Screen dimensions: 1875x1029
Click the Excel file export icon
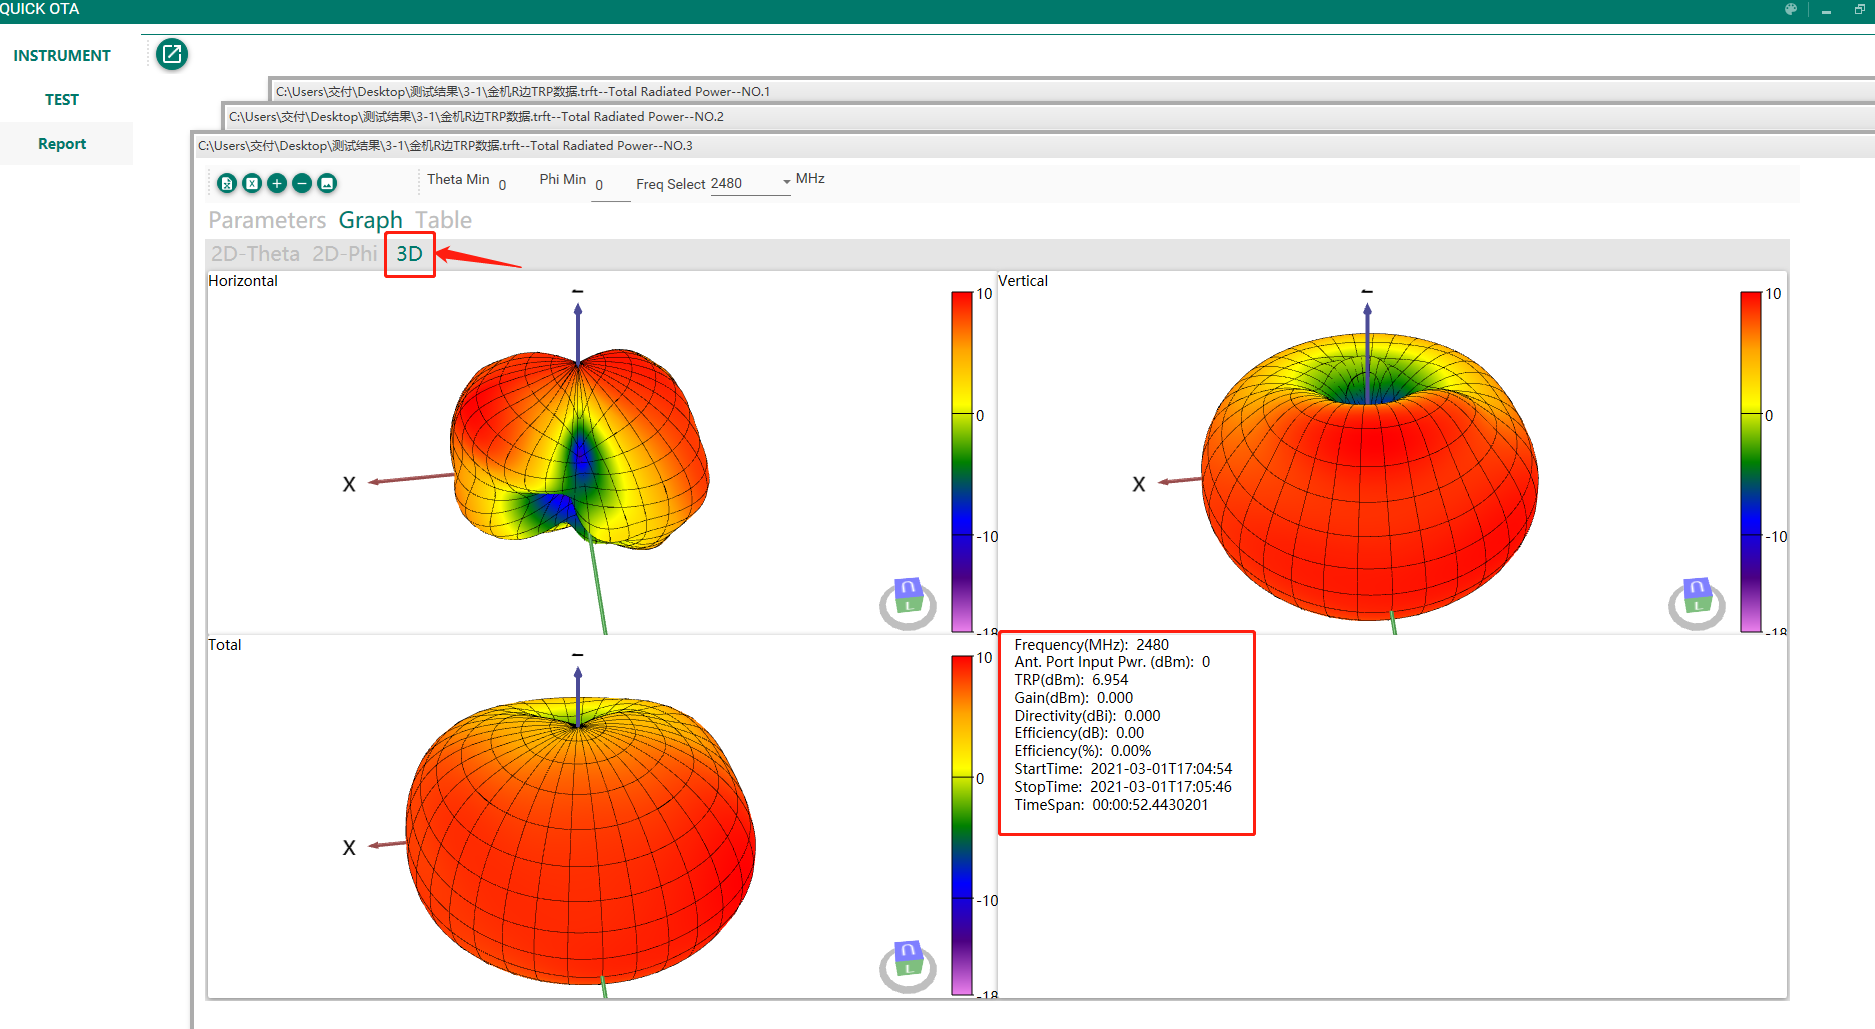[x=227, y=183]
